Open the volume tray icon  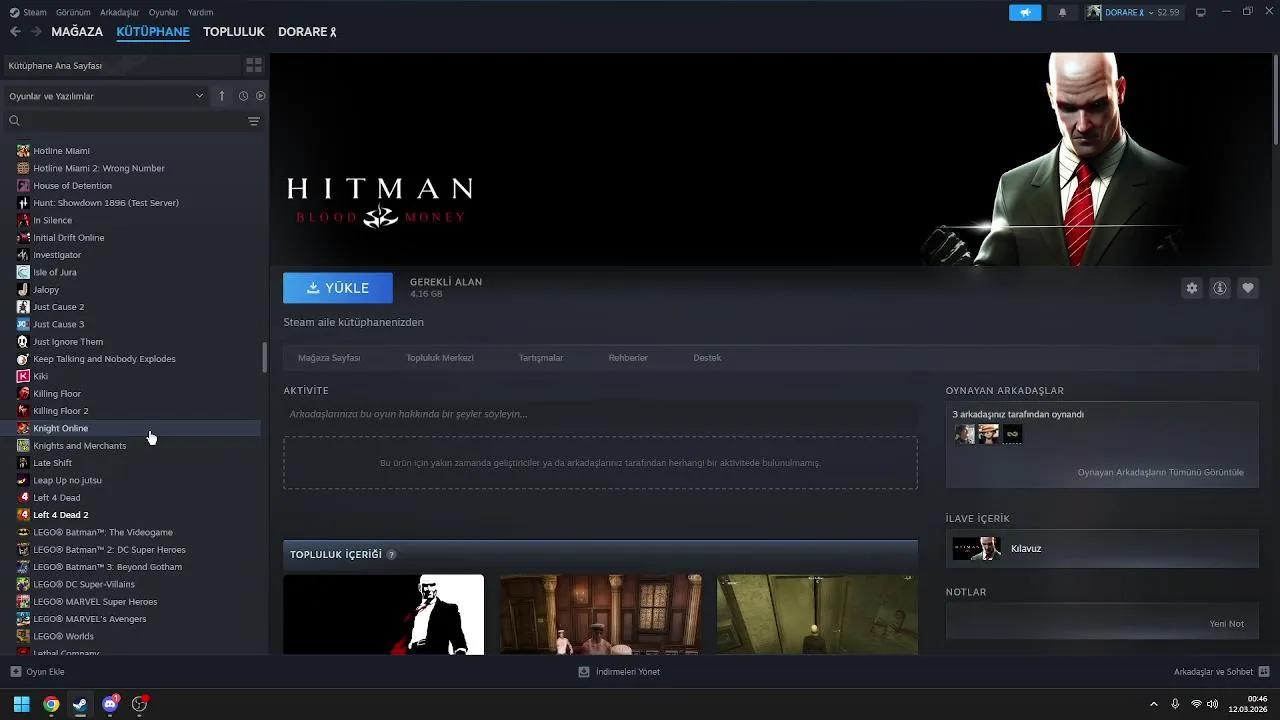(1212, 704)
